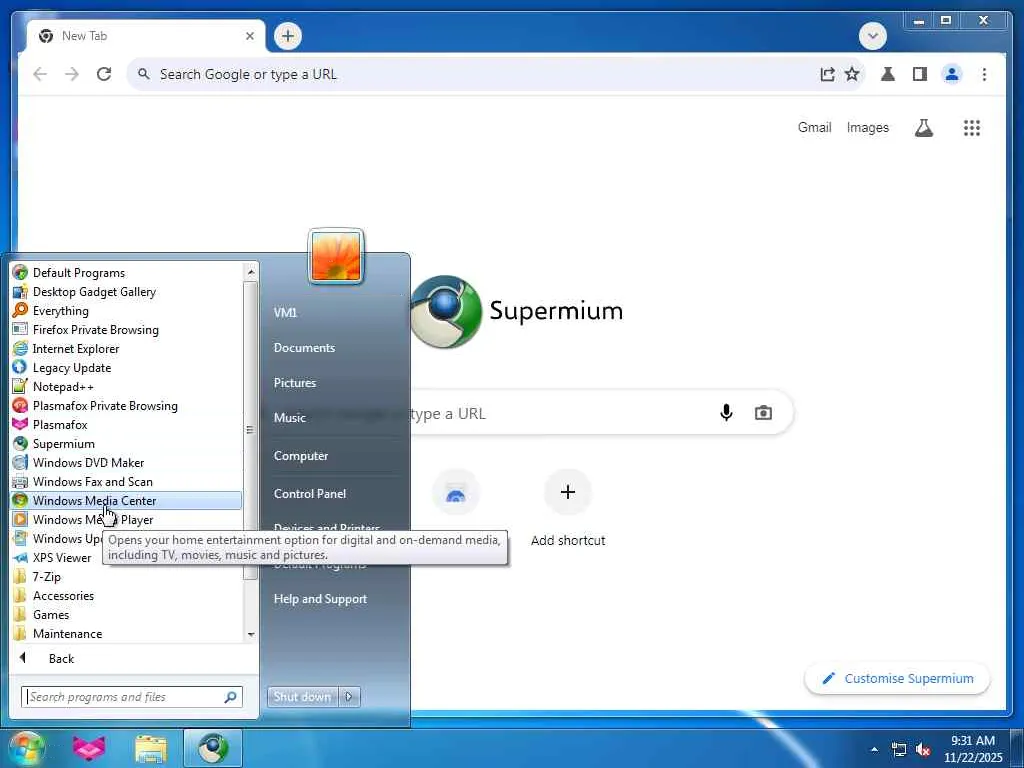
Task: Open the Gmail link
Action: click(x=814, y=128)
